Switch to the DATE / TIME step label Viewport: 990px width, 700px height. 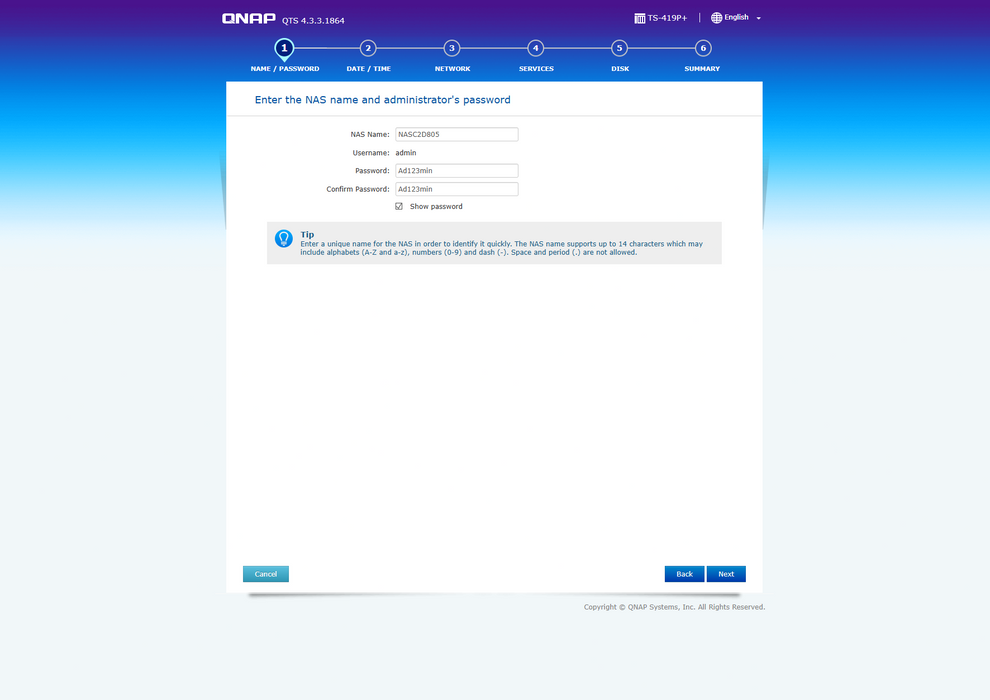click(368, 69)
